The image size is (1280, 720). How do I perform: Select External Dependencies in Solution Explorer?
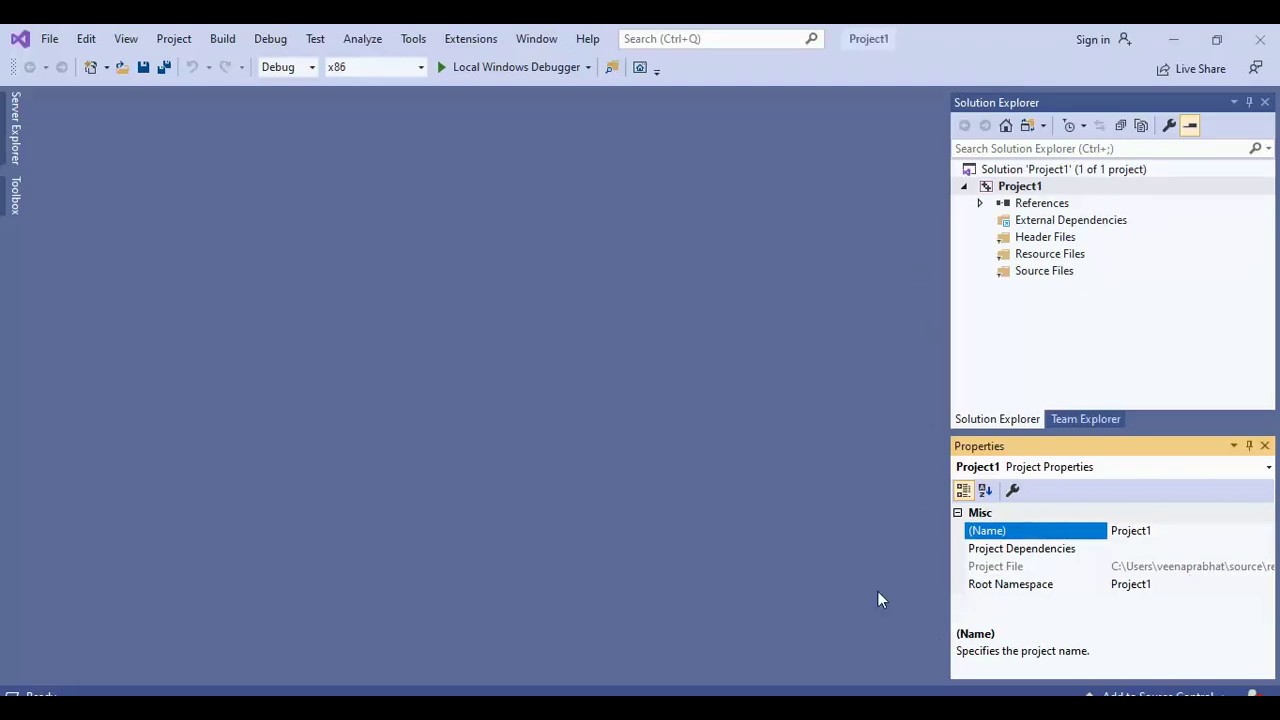click(1071, 220)
